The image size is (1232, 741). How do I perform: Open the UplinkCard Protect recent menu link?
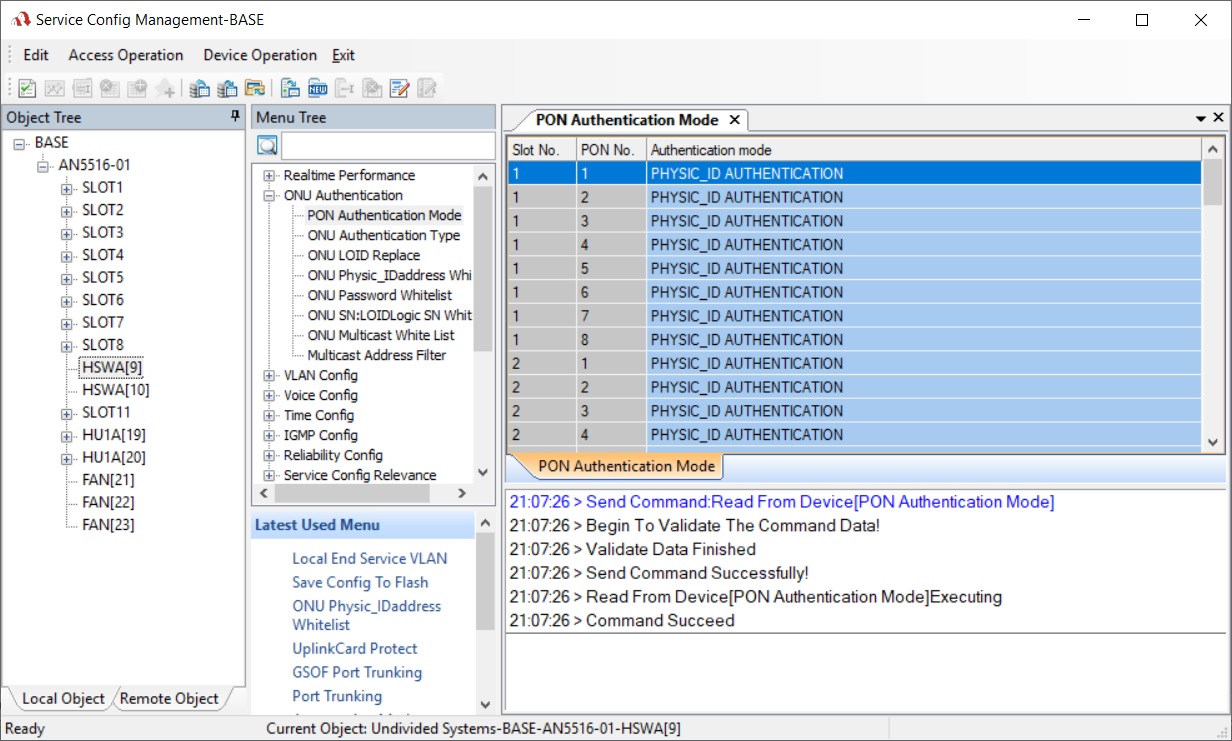(355, 648)
